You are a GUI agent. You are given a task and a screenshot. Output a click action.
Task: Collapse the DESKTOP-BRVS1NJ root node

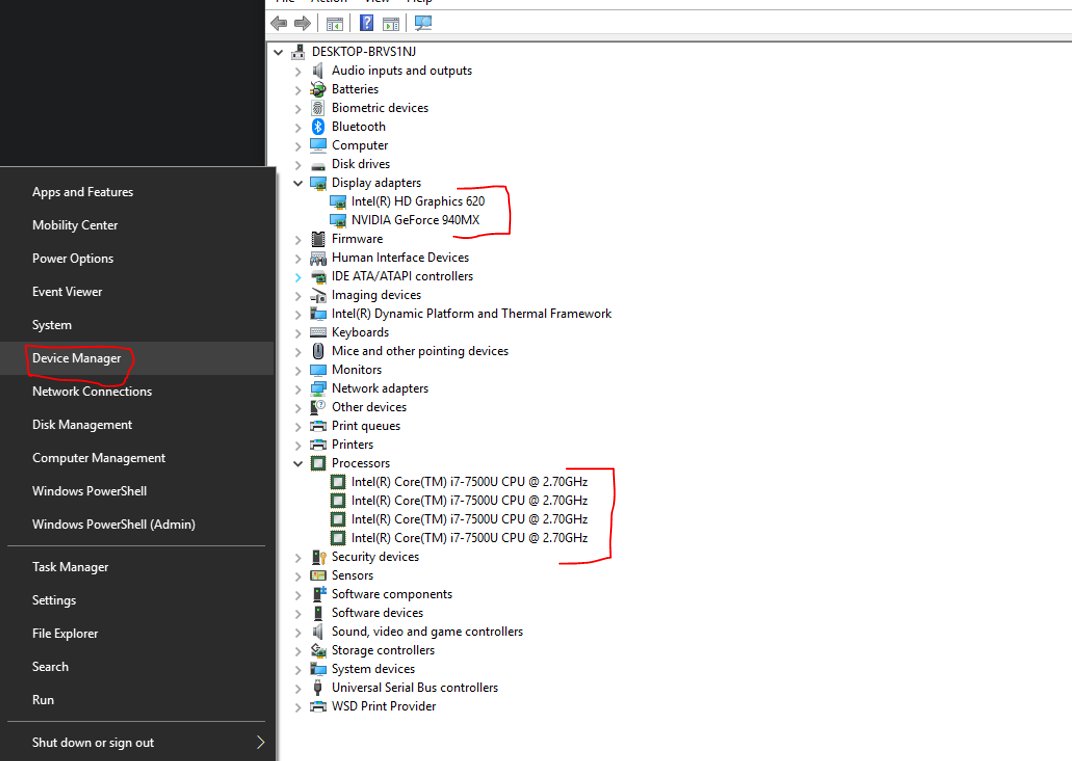click(x=278, y=52)
